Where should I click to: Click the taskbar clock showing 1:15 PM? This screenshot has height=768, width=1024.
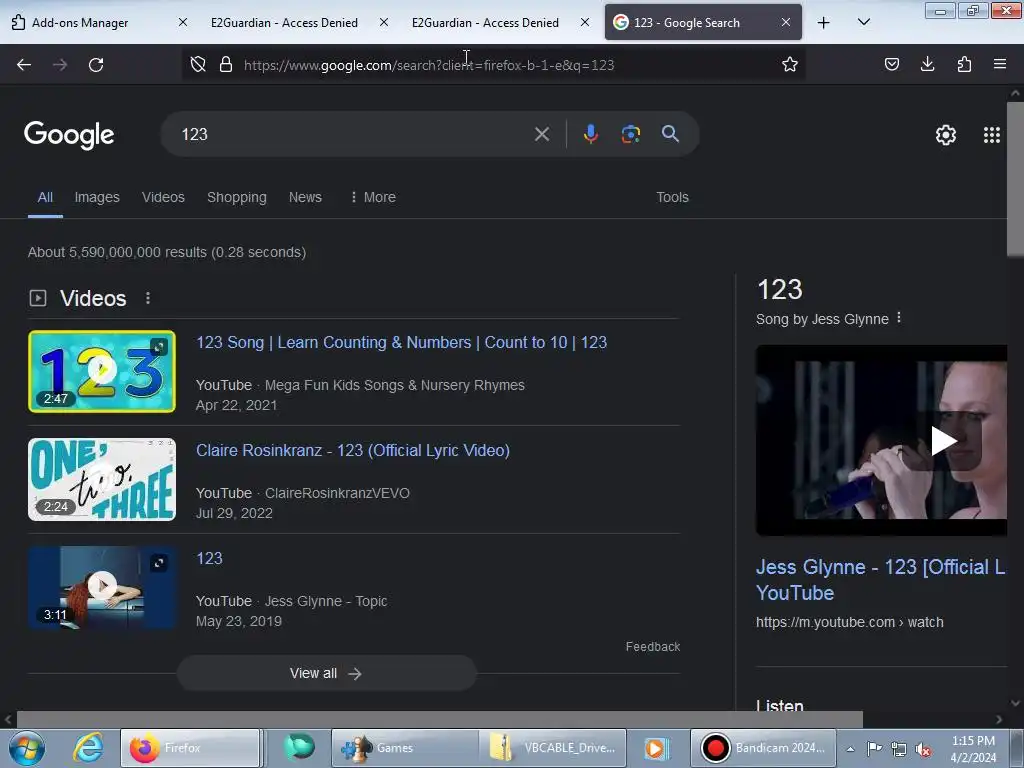(x=973, y=749)
